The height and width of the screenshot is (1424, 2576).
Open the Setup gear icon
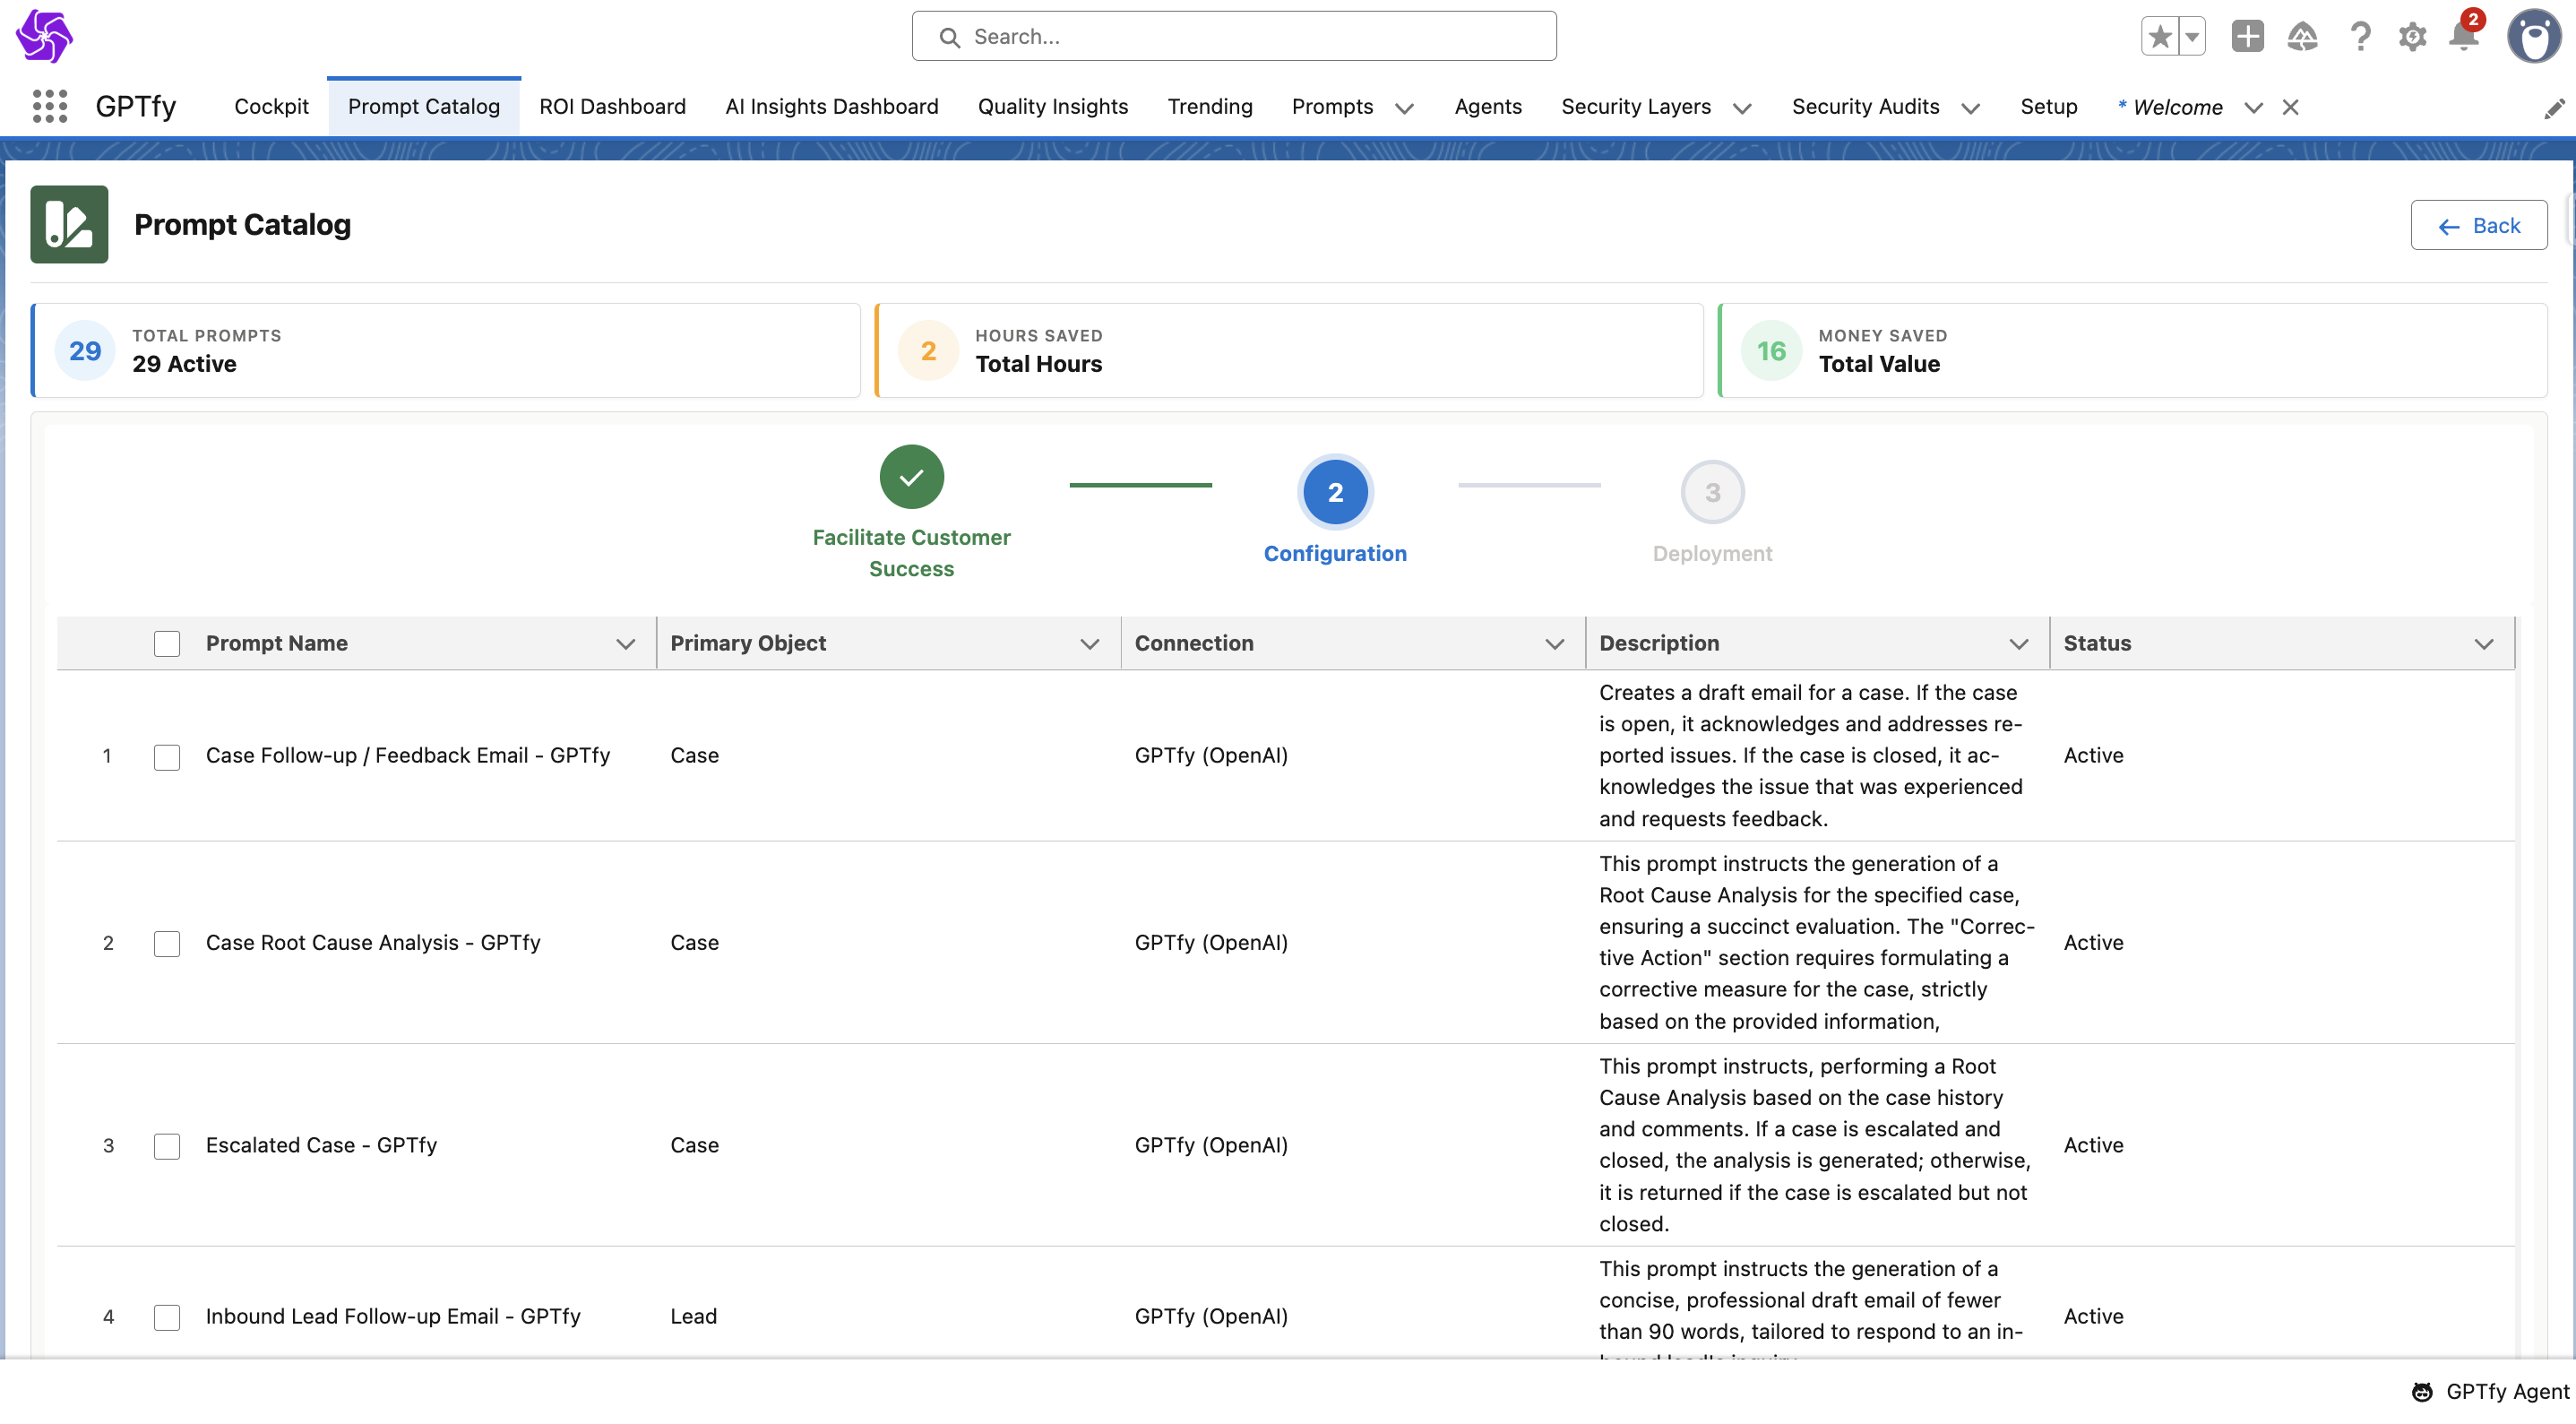(2412, 38)
